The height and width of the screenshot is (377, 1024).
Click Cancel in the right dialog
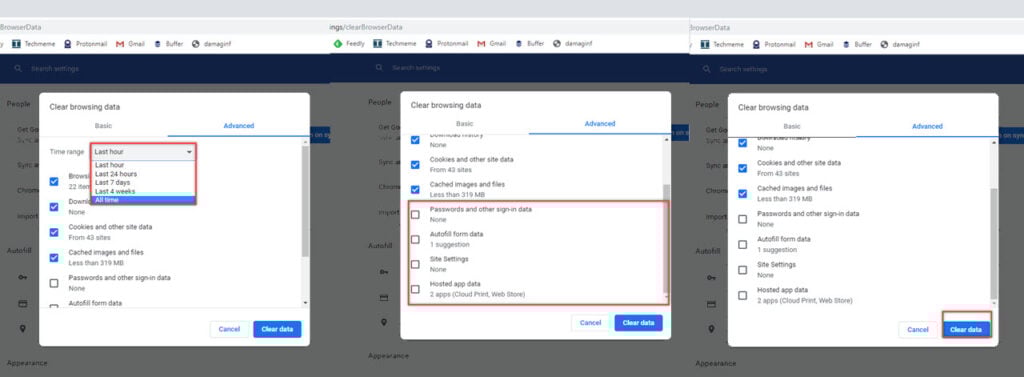918,329
